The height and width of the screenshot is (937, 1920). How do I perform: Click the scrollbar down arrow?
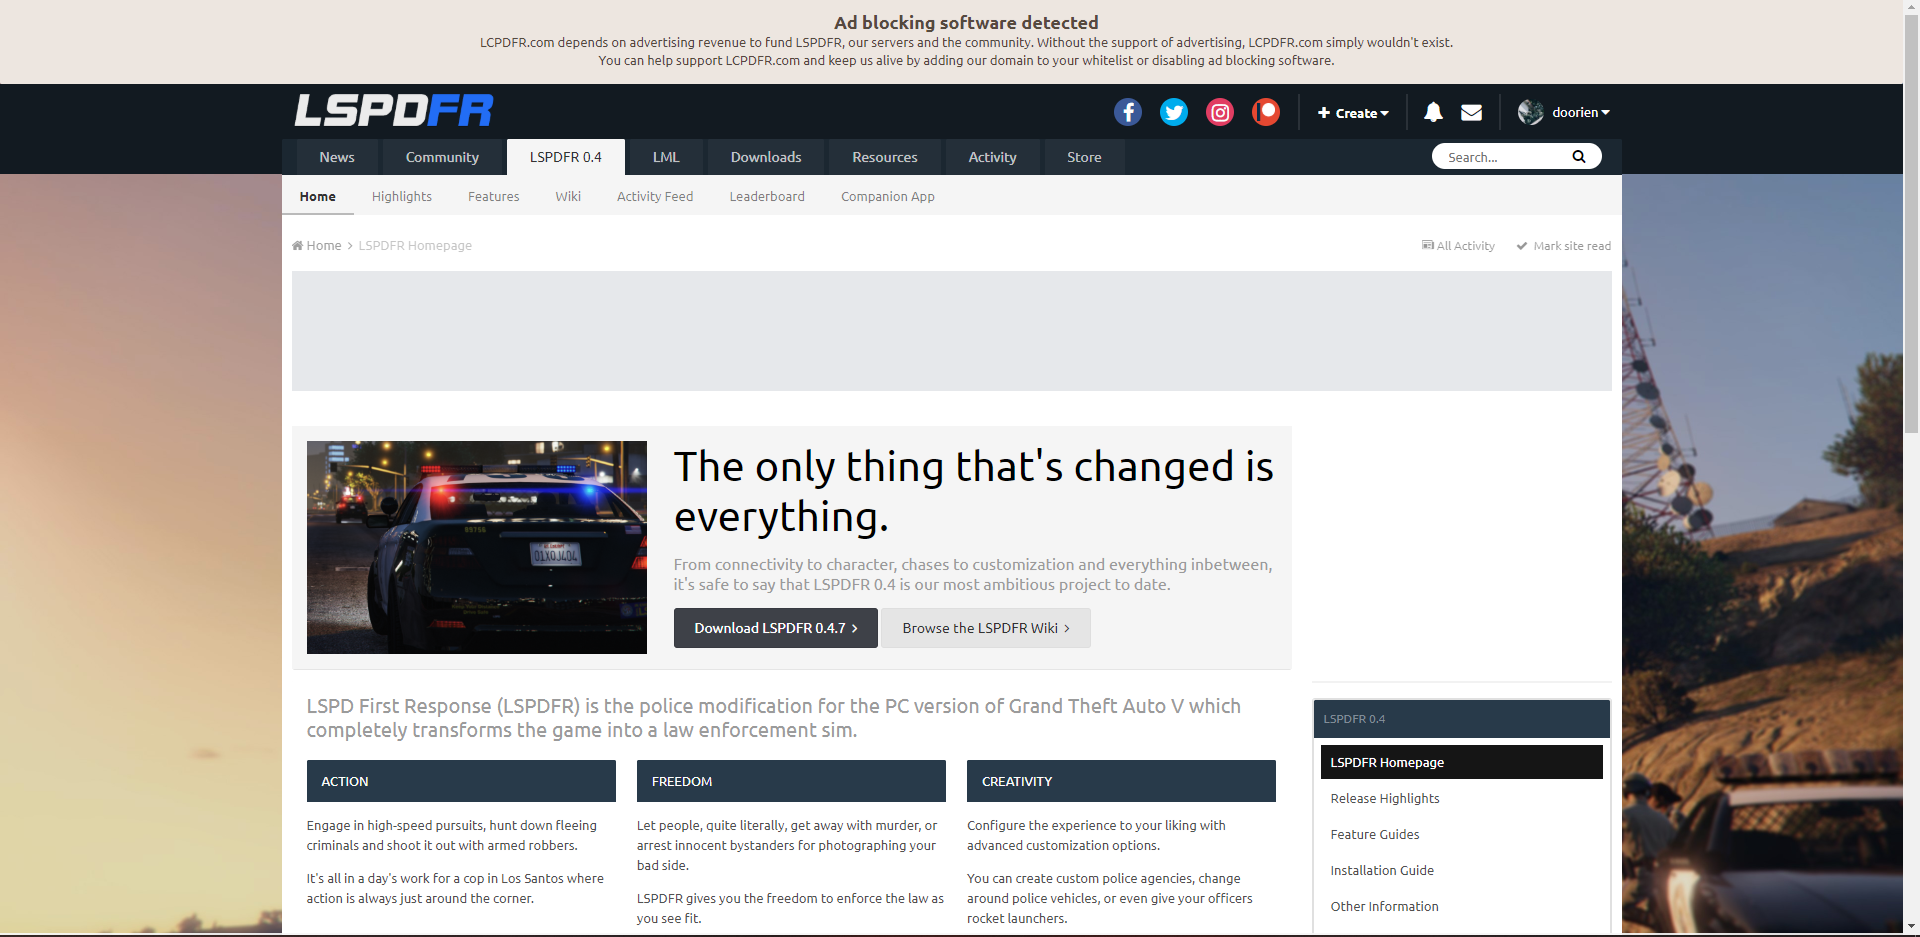(1911, 927)
